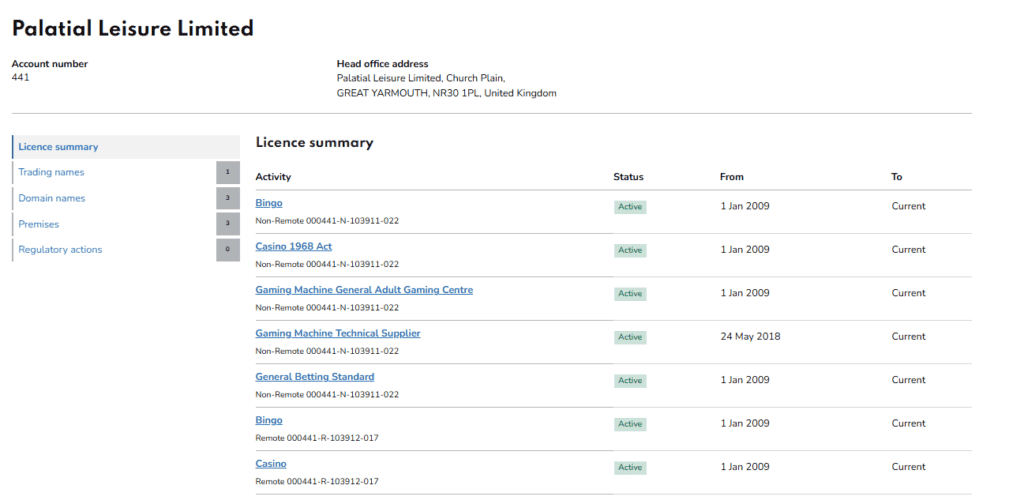Open the Licence summary sidebar tab
The height and width of the screenshot is (504, 1024).
coord(126,147)
